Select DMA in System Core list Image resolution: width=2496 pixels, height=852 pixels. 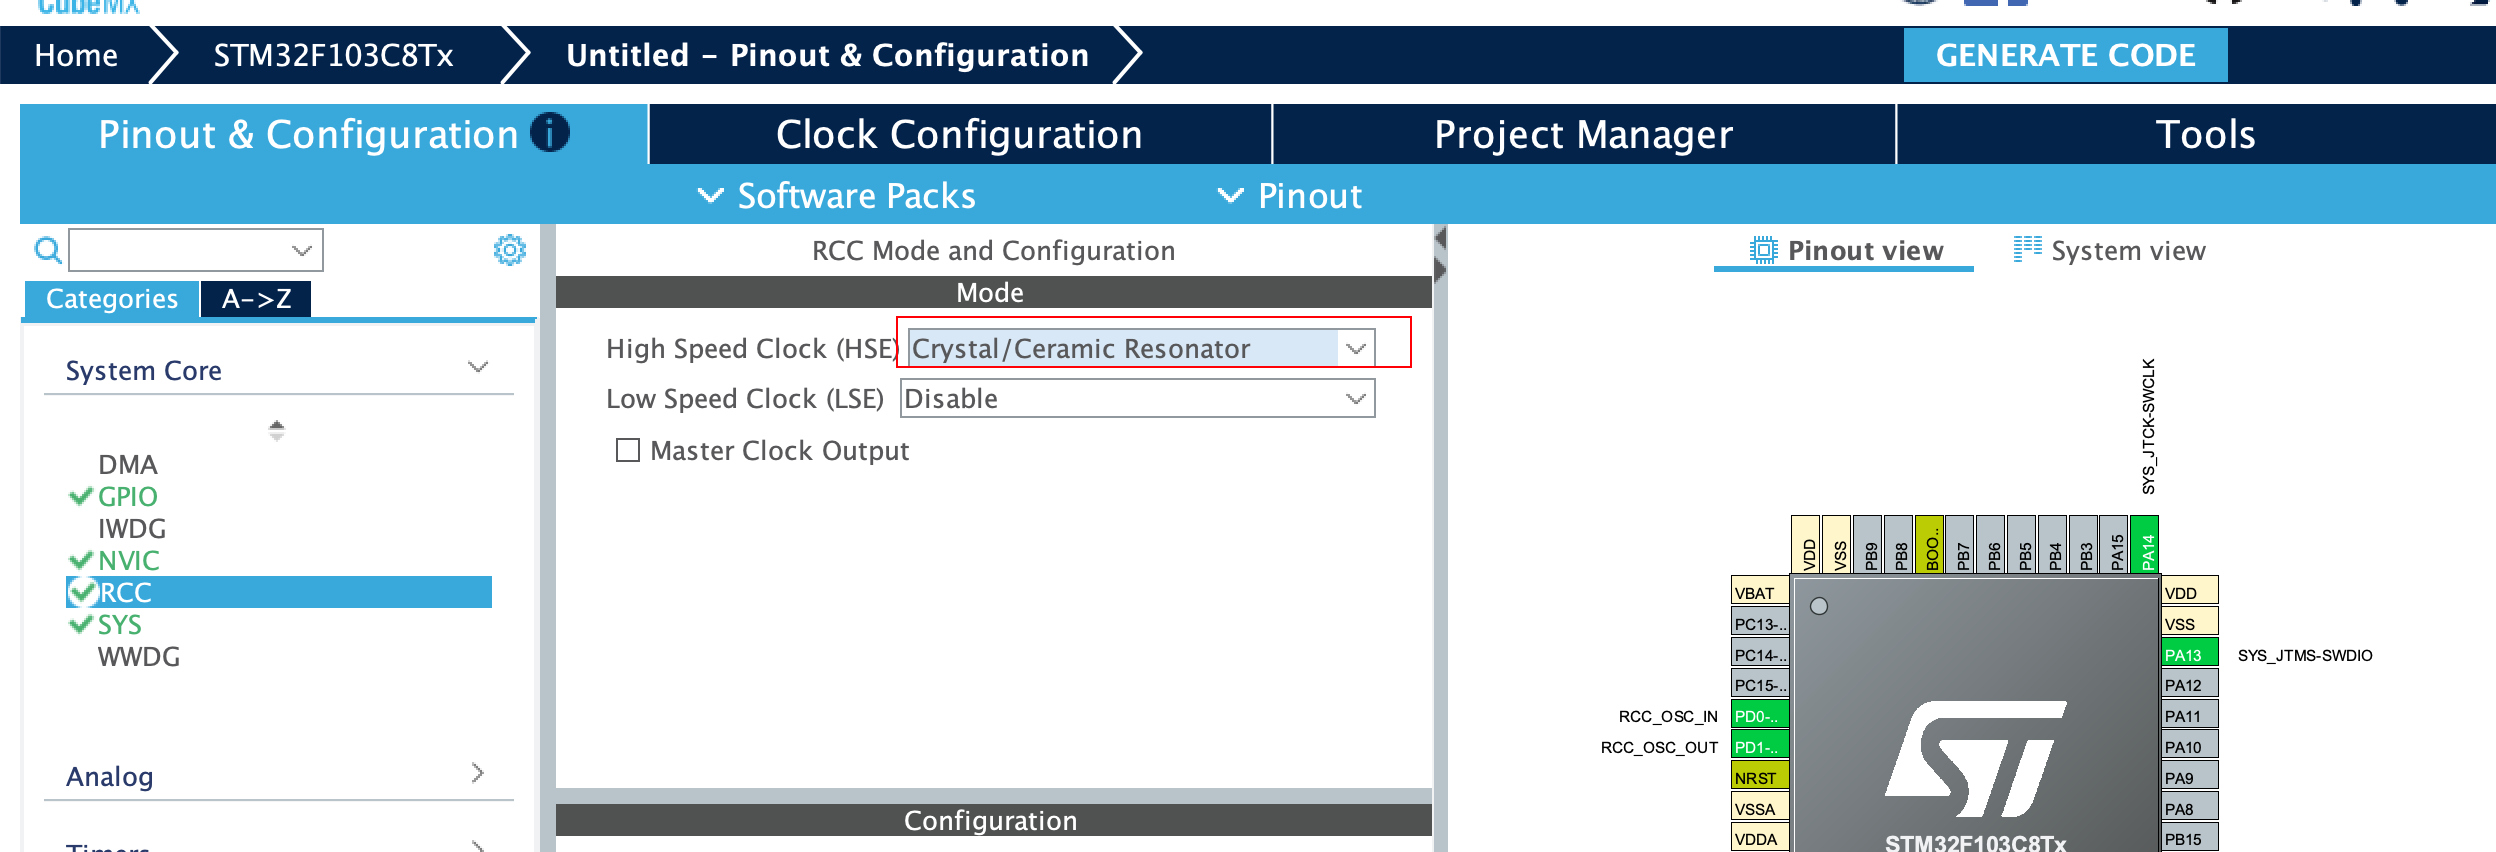click(128, 464)
